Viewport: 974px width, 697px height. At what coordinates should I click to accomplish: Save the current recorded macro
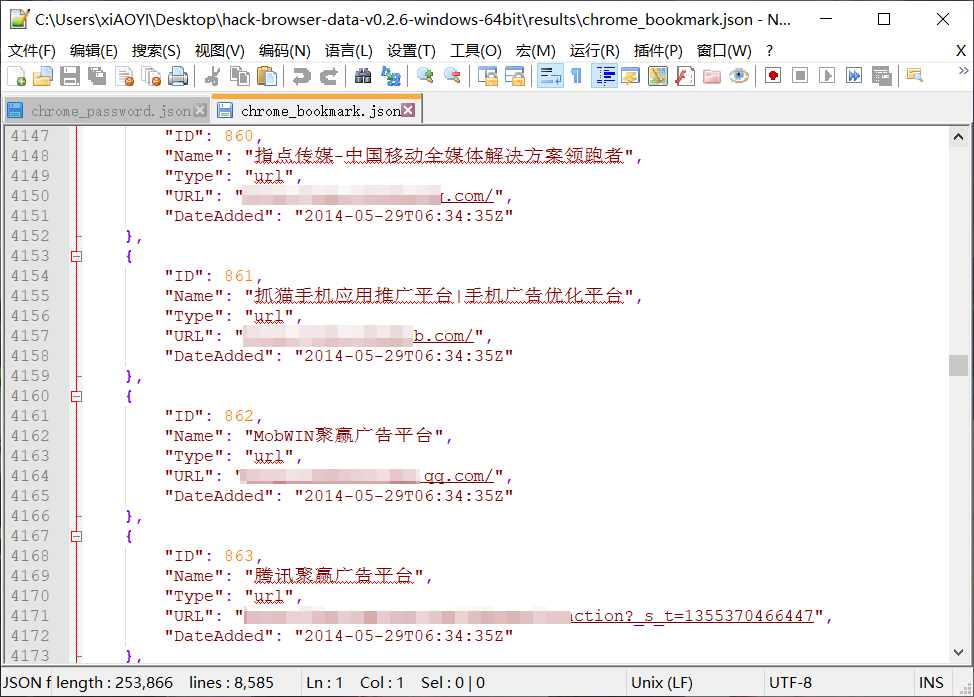(x=881, y=76)
